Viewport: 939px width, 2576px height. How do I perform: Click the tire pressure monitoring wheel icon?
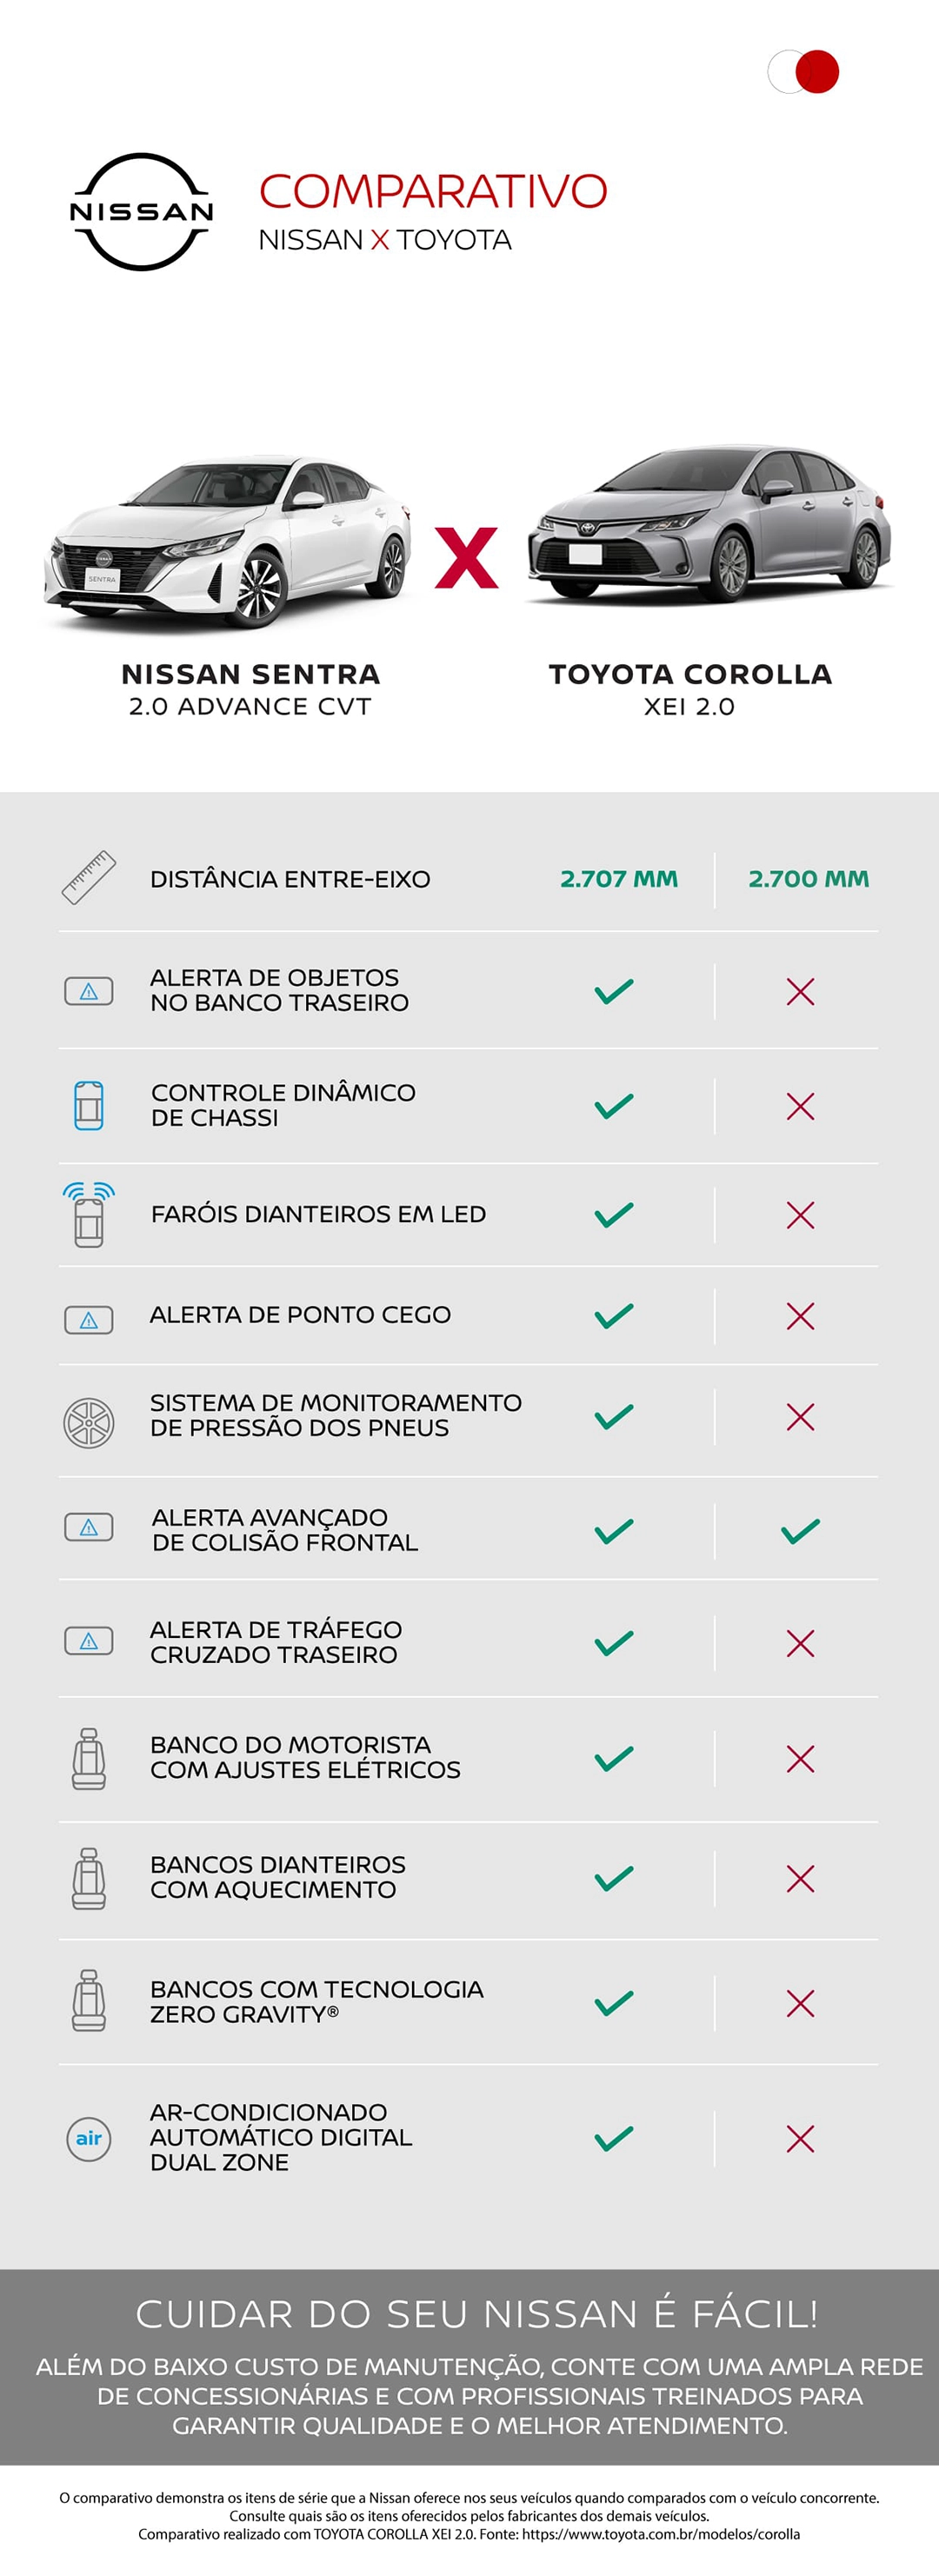tap(89, 1422)
